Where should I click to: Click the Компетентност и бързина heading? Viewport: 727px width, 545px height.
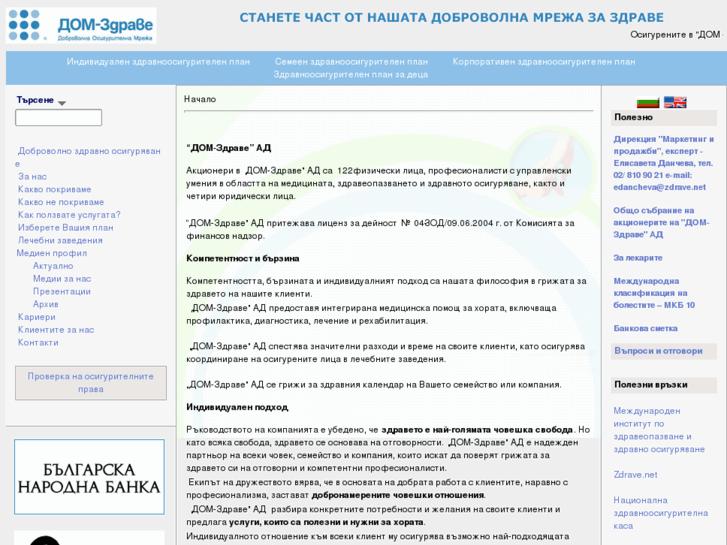pos(242,258)
